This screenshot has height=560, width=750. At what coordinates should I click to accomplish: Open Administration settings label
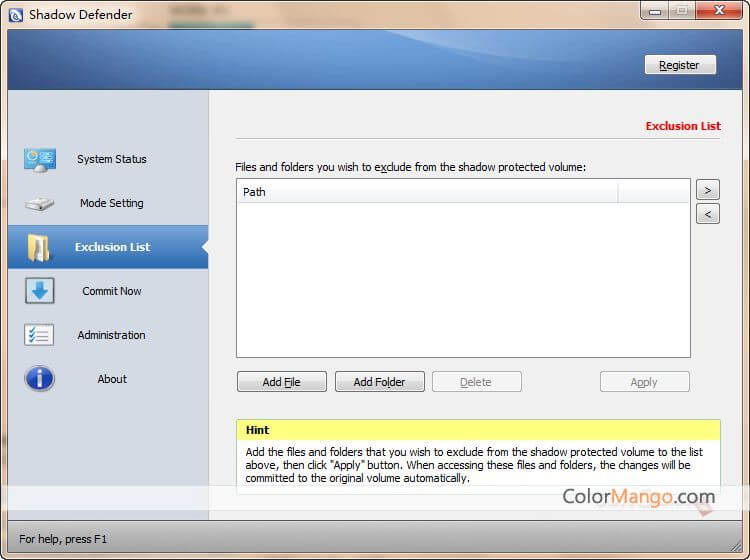coord(111,335)
